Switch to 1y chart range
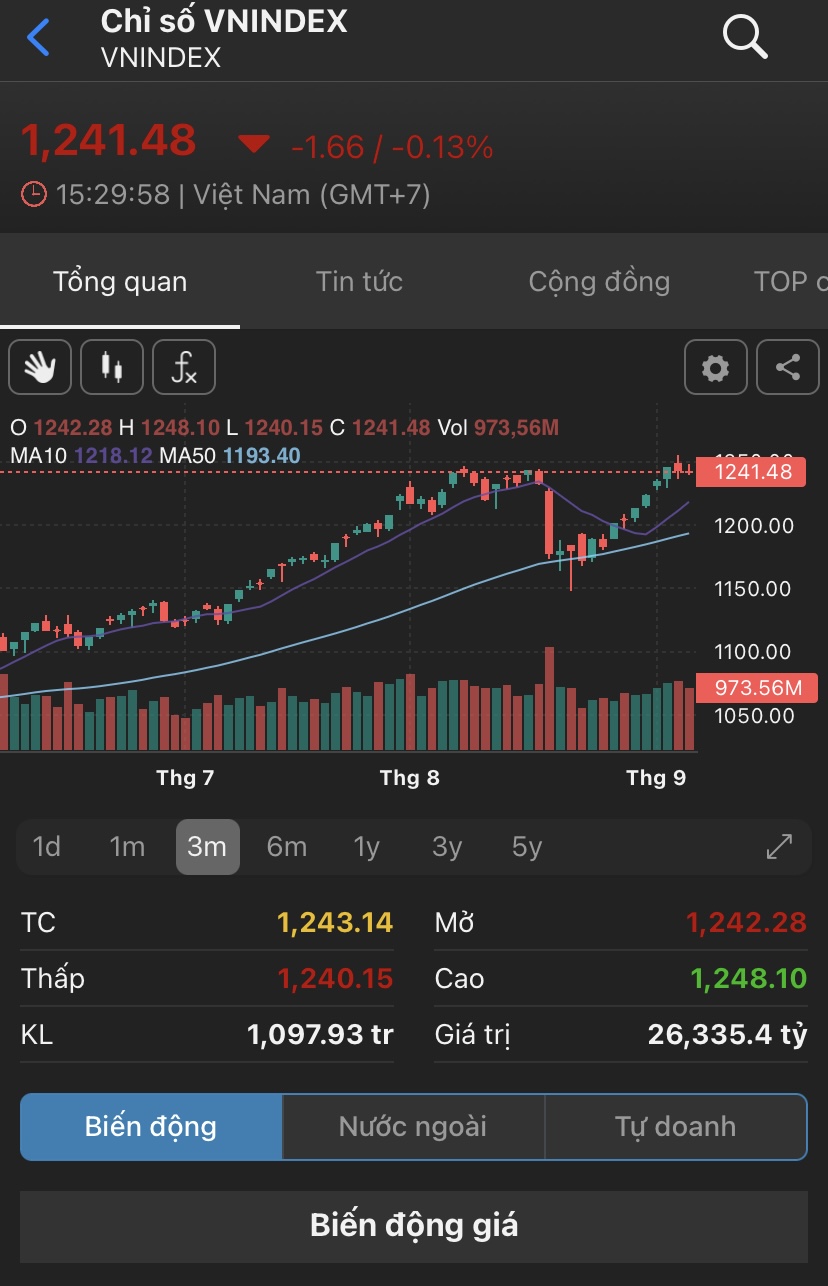The width and height of the screenshot is (828, 1286). click(367, 847)
